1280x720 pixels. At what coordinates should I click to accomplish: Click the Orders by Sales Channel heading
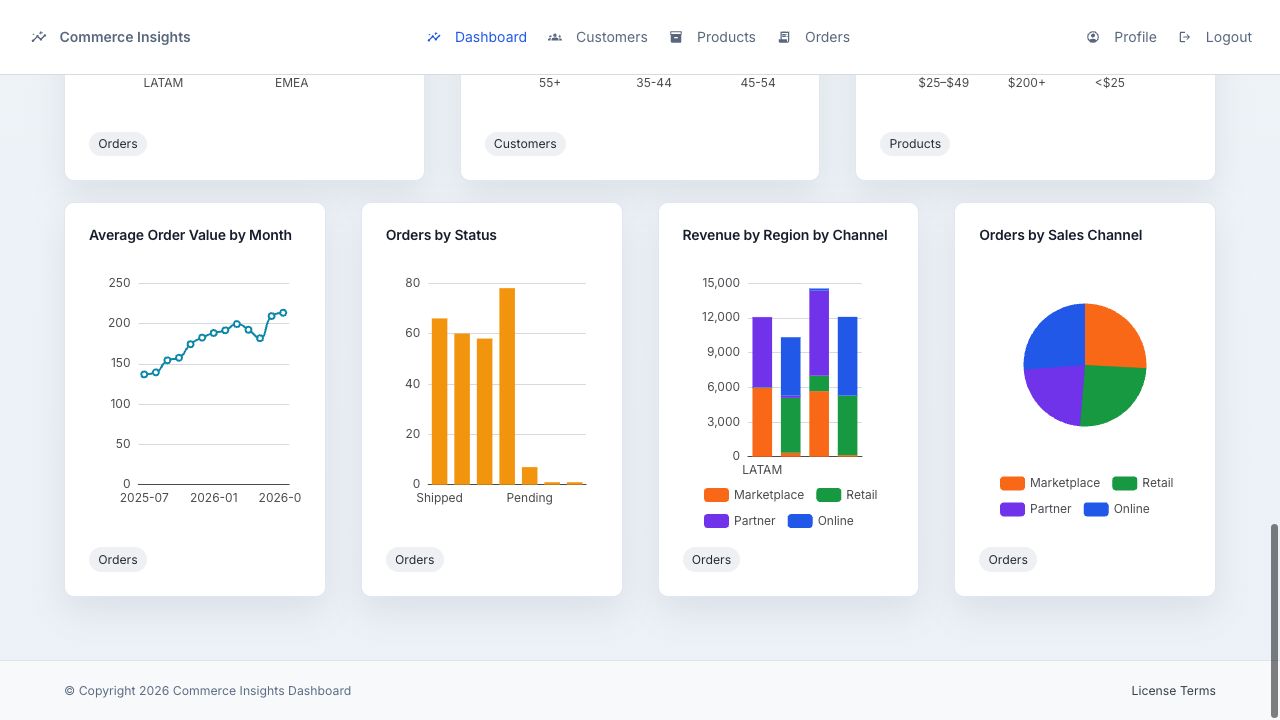point(1060,235)
